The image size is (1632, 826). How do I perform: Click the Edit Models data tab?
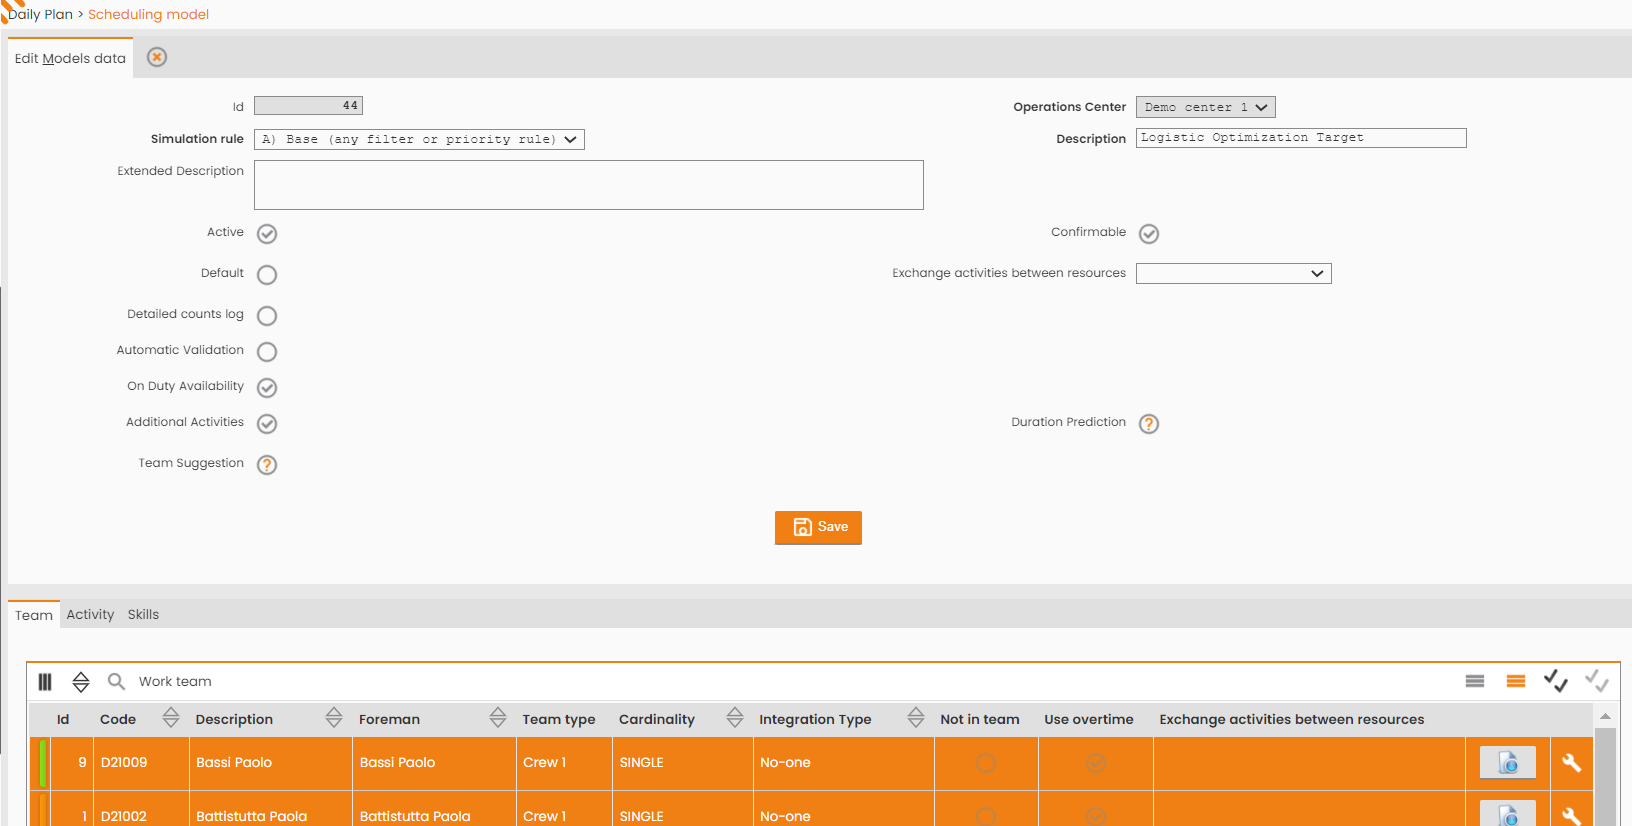pyautogui.click(x=70, y=58)
